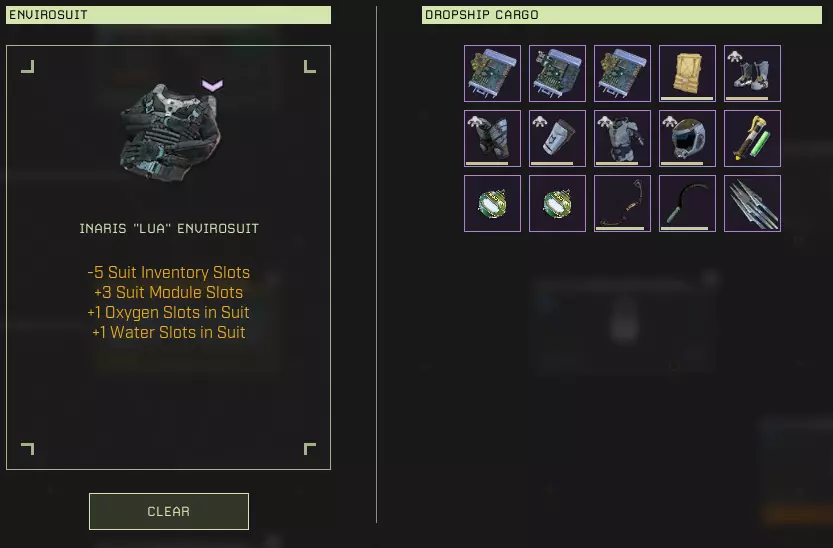Choose the arm gauntlet armor item
This screenshot has width=833, height=548.
click(x=557, y=139)
